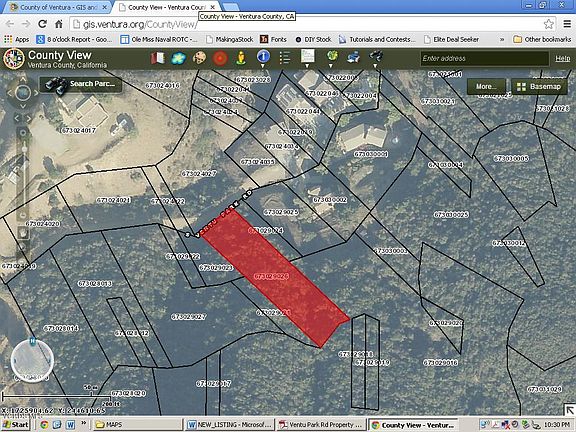576x432 pixels.
Task: Click the pan hand tool on left navigation
Action: point(22,232)
